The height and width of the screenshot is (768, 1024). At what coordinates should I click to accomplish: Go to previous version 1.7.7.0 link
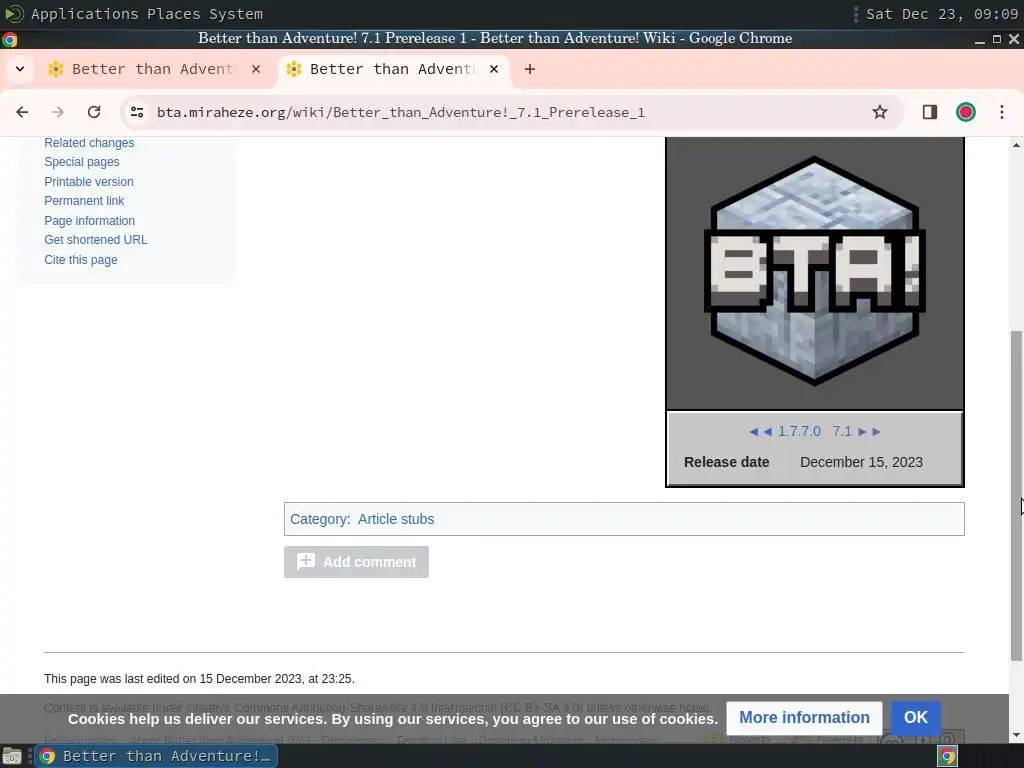click(799, 432)
